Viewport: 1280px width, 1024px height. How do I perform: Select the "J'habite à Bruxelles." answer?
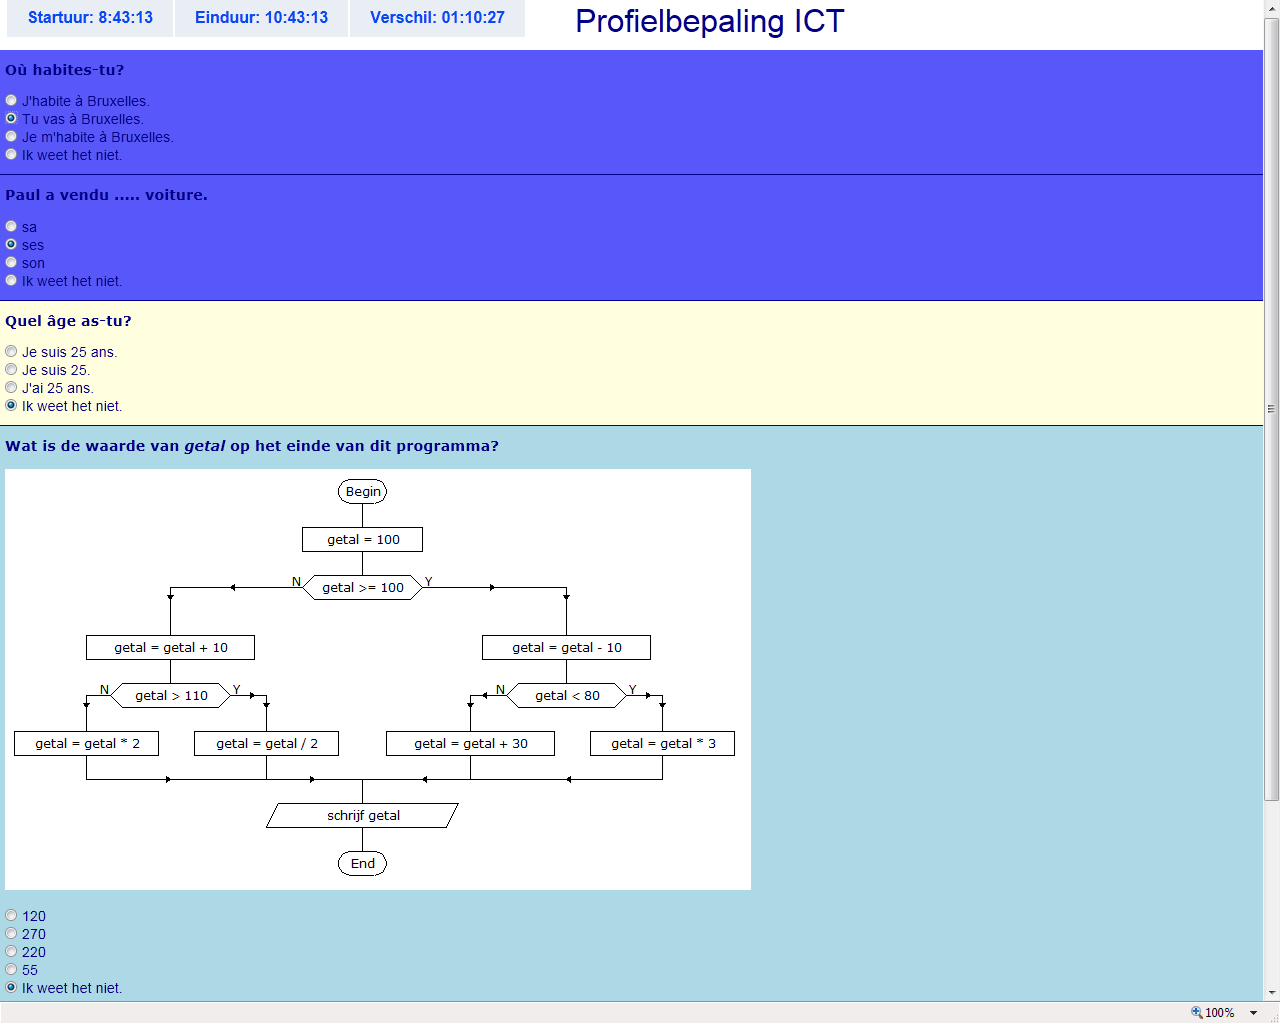[11, 101]
